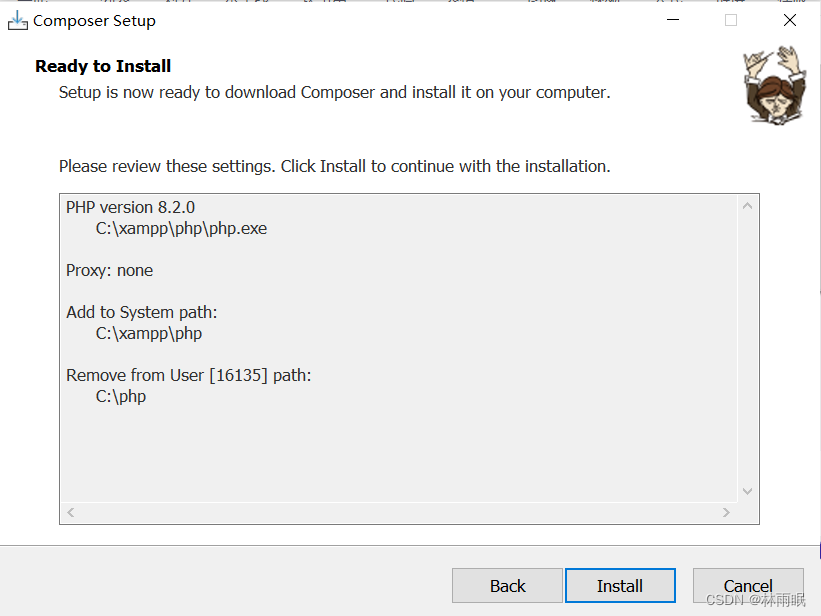Click the Composer mascot image

pos(775,87)
